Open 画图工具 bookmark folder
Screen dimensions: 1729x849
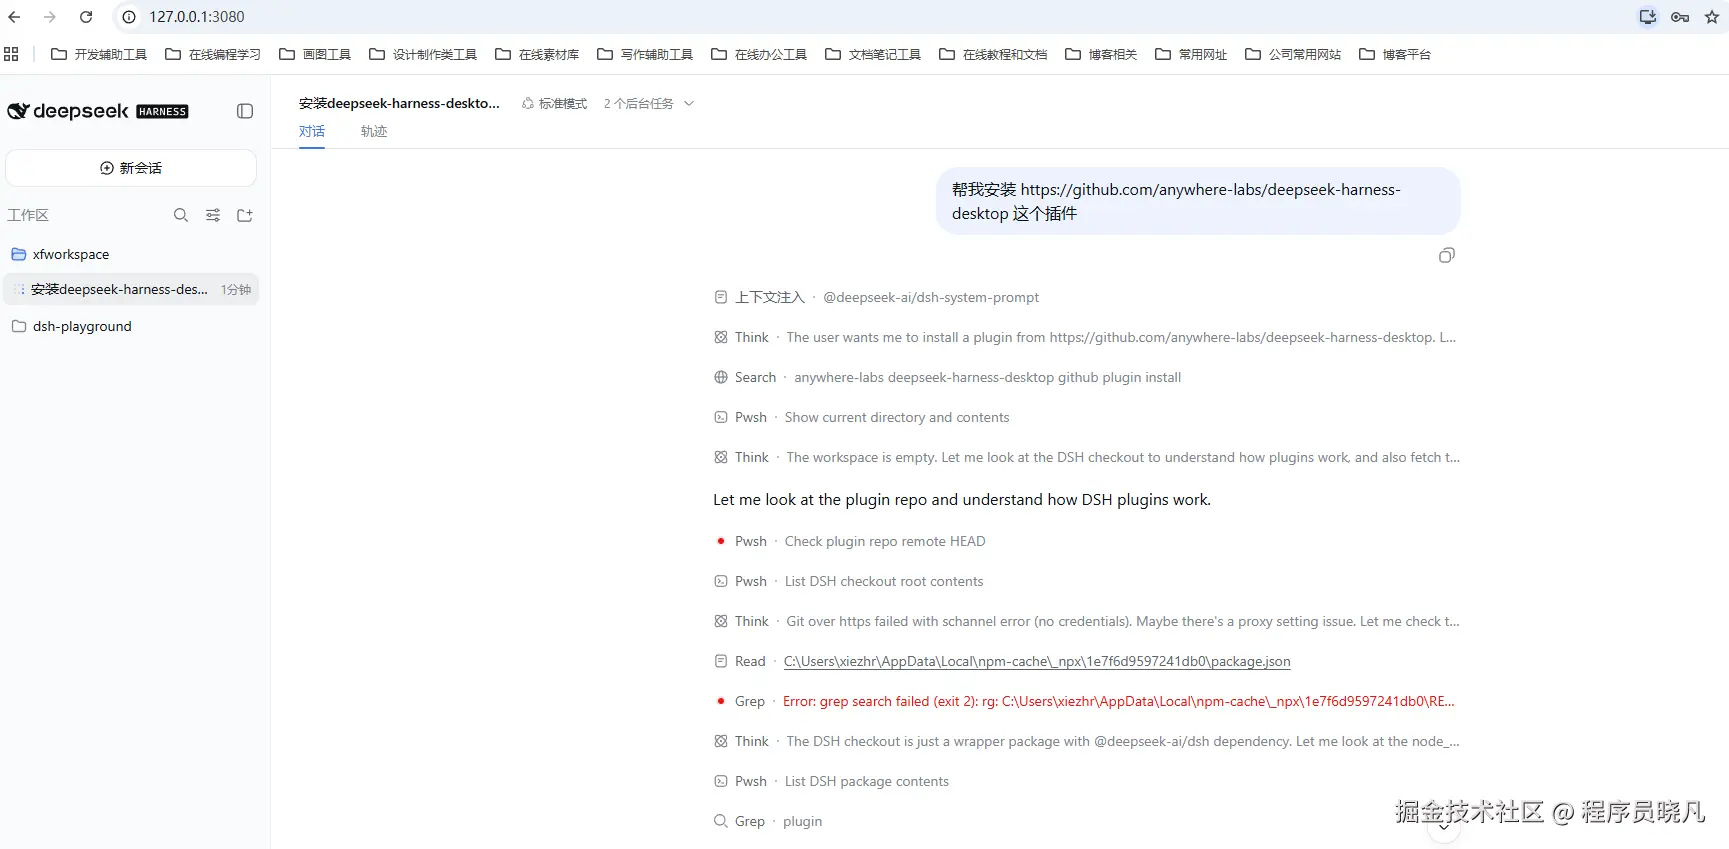click(x=315, y=54)
